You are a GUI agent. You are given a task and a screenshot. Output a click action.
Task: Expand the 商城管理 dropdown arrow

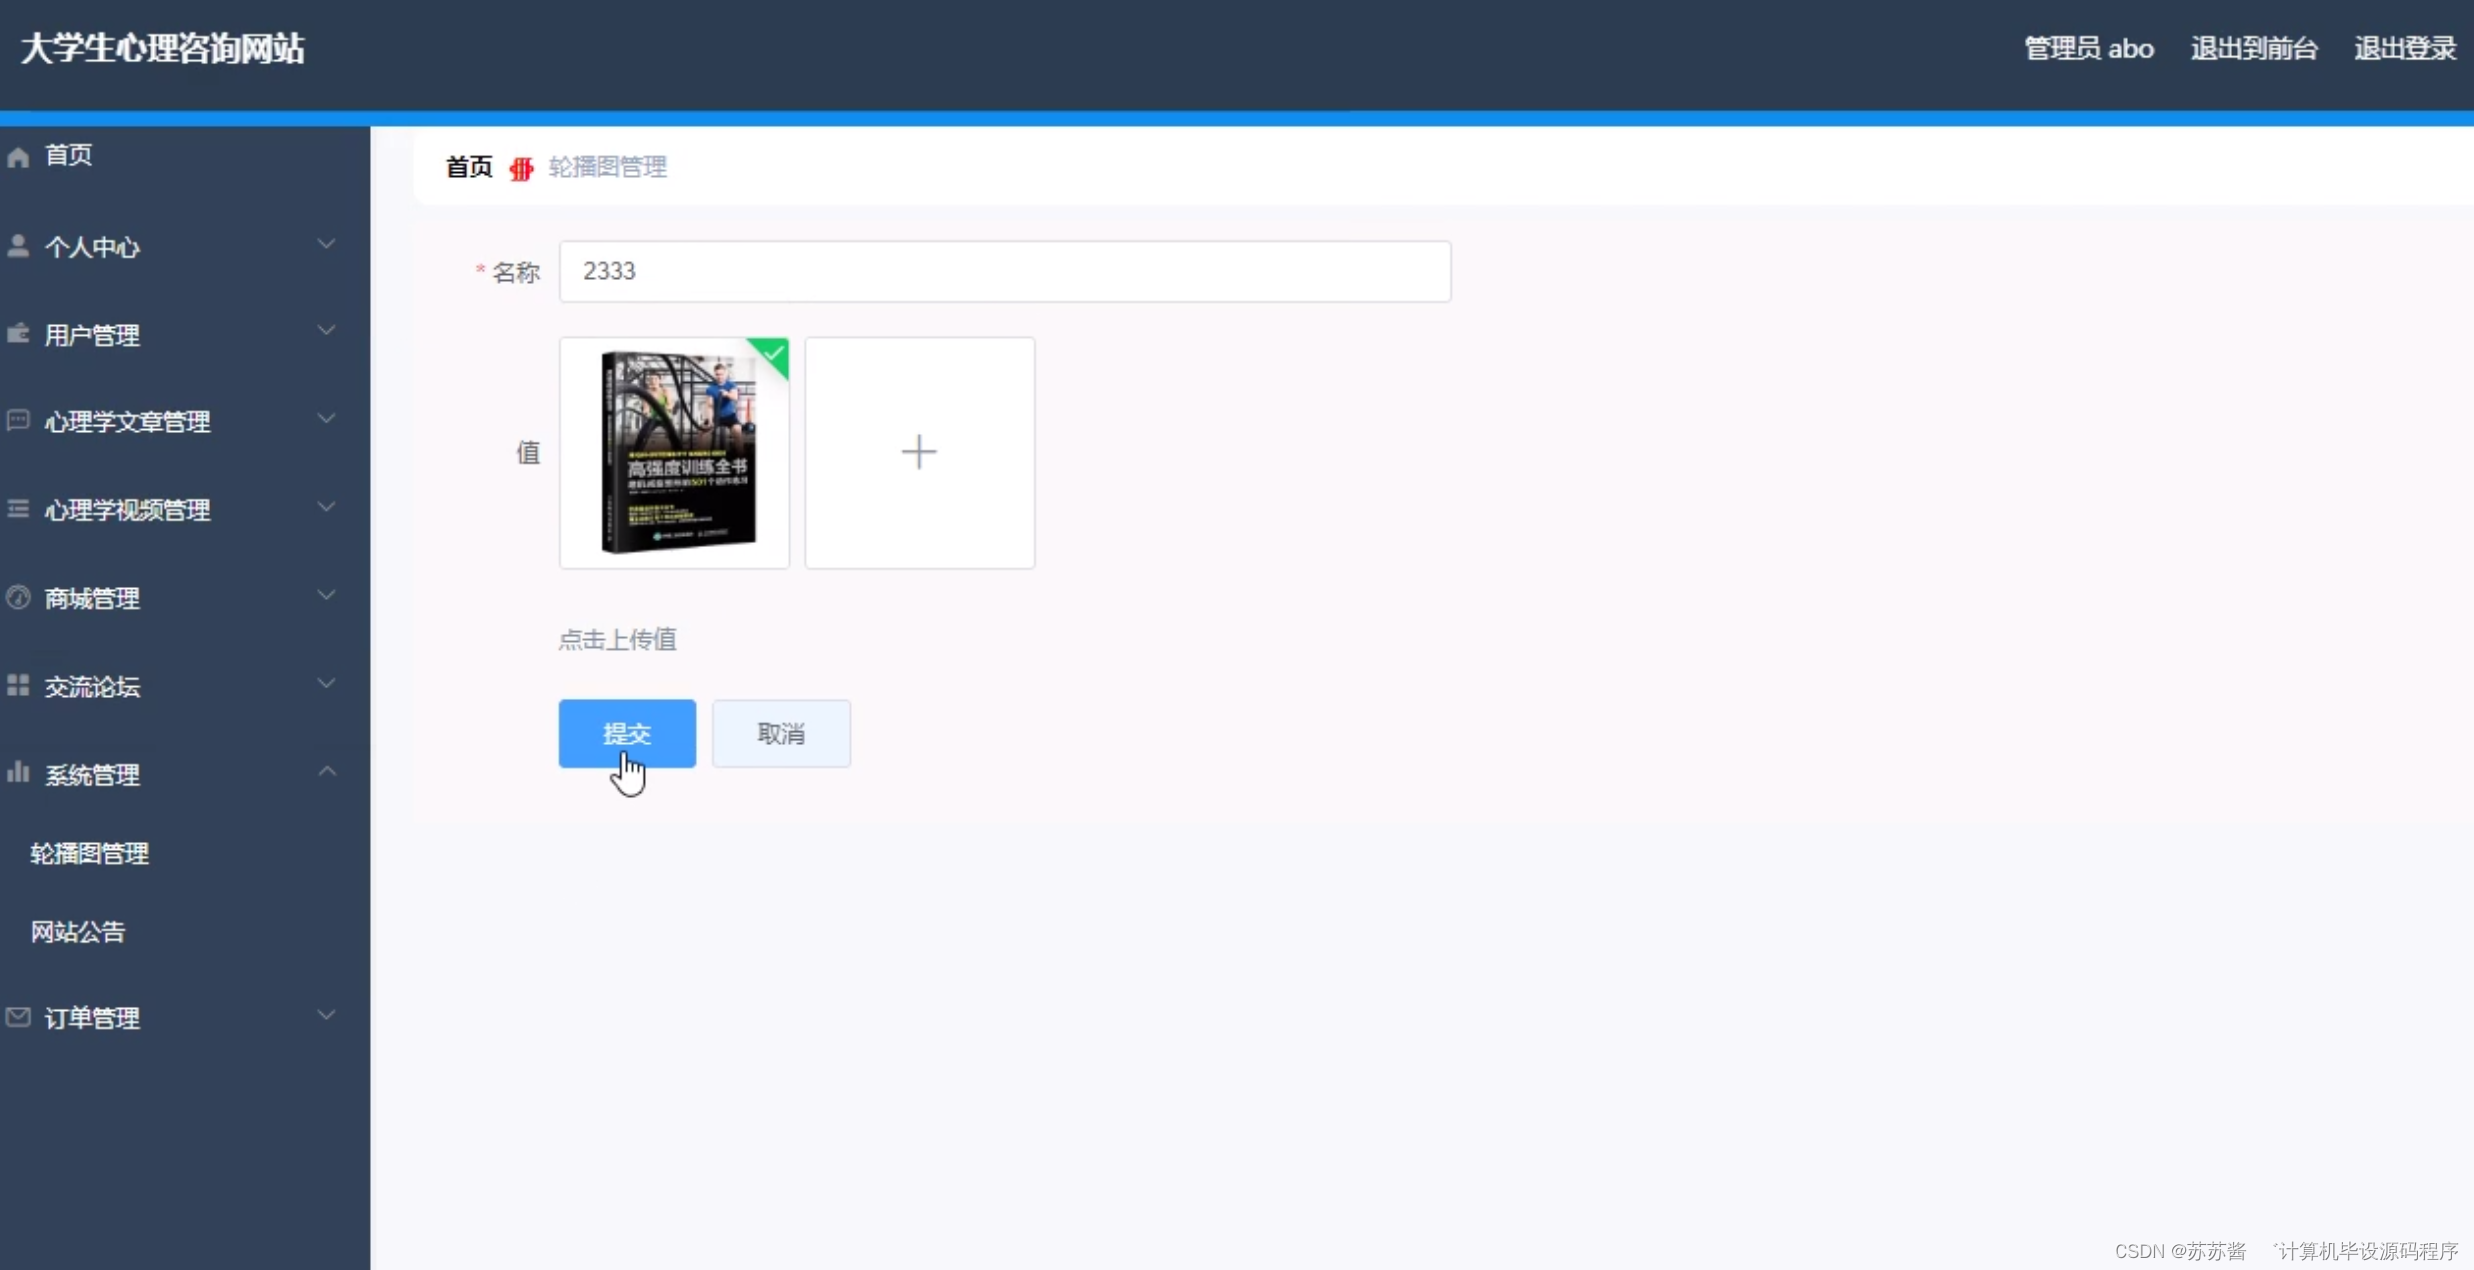pyautogui.click(x=324, y=594)
